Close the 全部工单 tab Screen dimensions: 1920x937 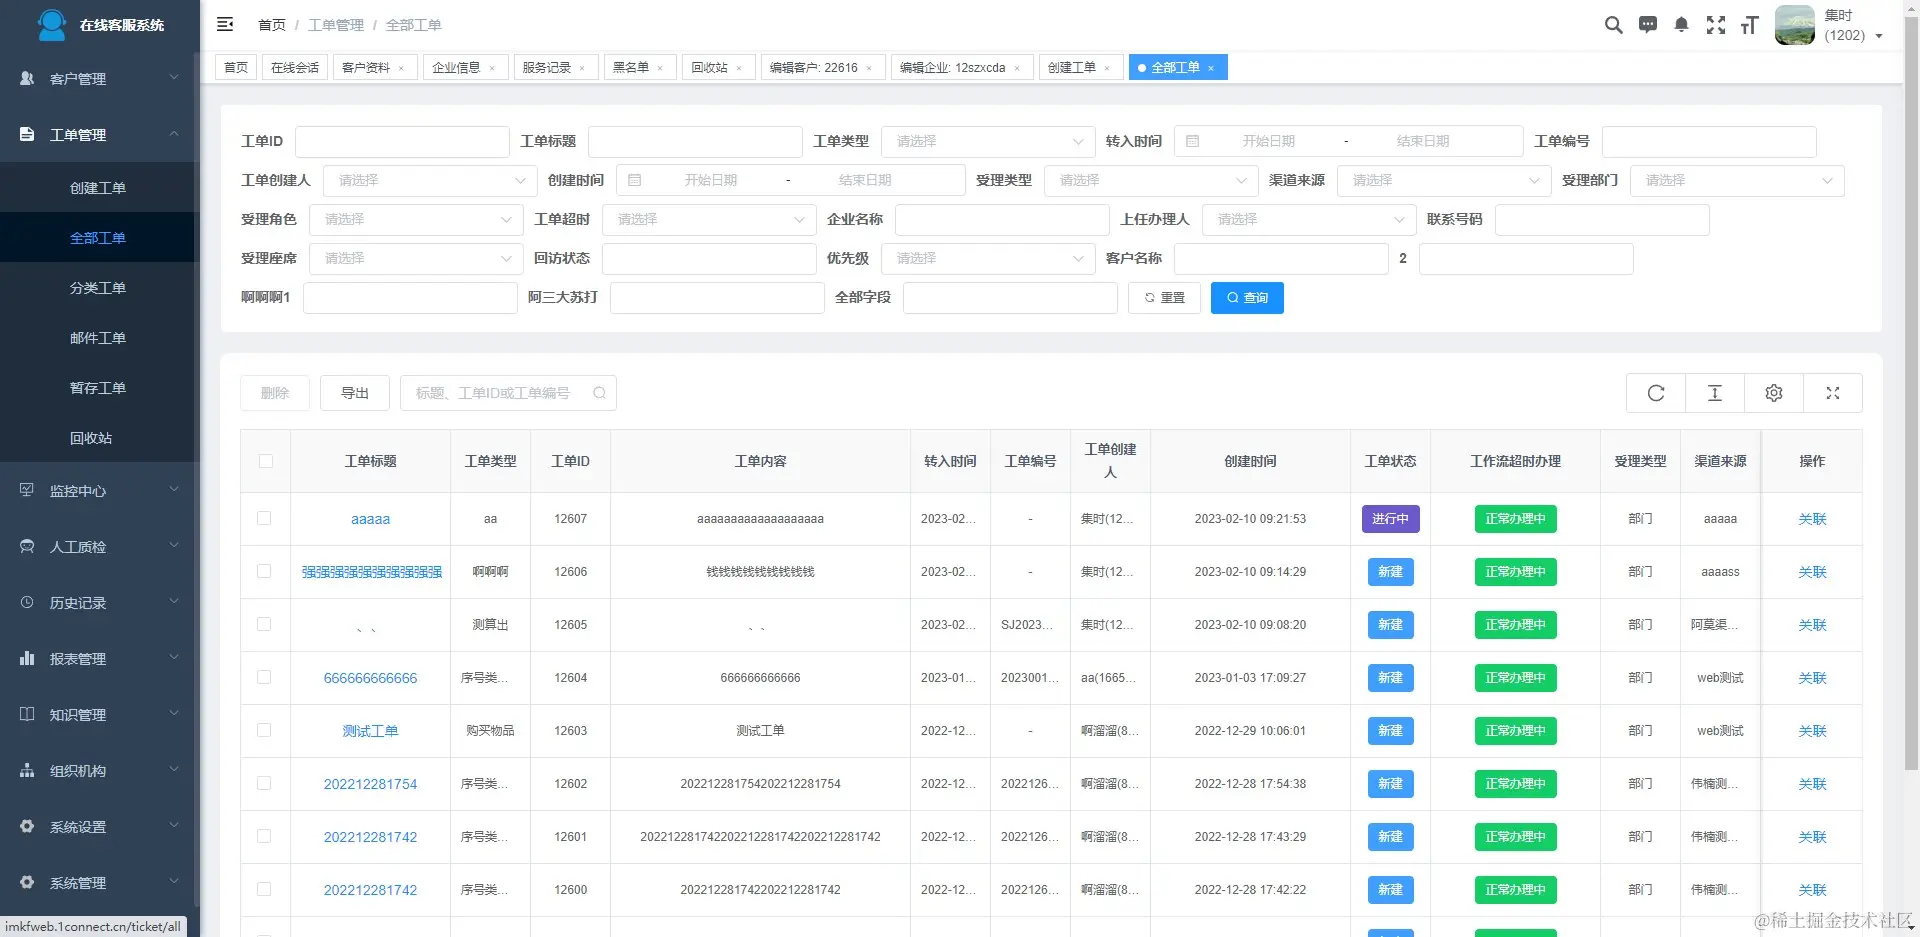point(1211,68)
